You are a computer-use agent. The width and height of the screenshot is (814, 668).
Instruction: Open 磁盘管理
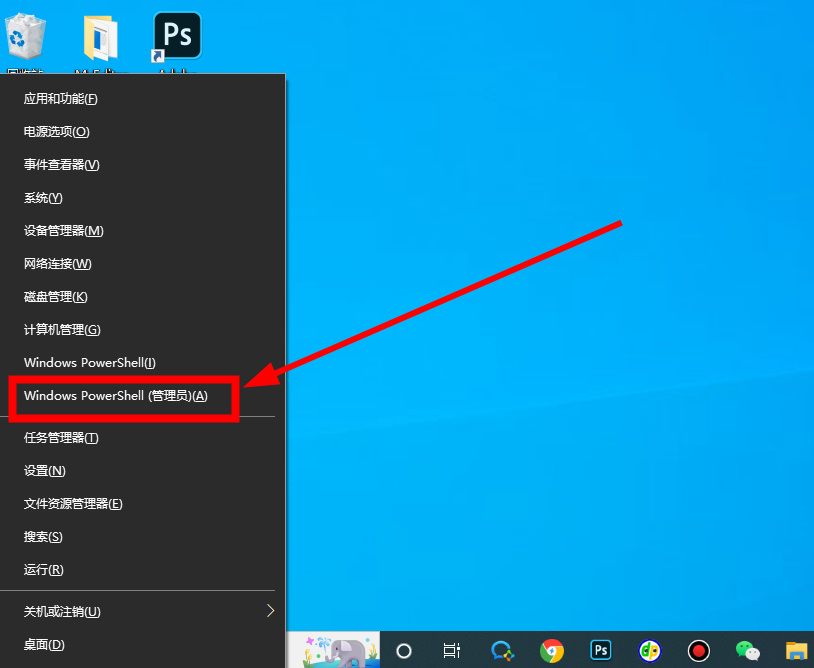pyautogui.click(x=55, y=296)
